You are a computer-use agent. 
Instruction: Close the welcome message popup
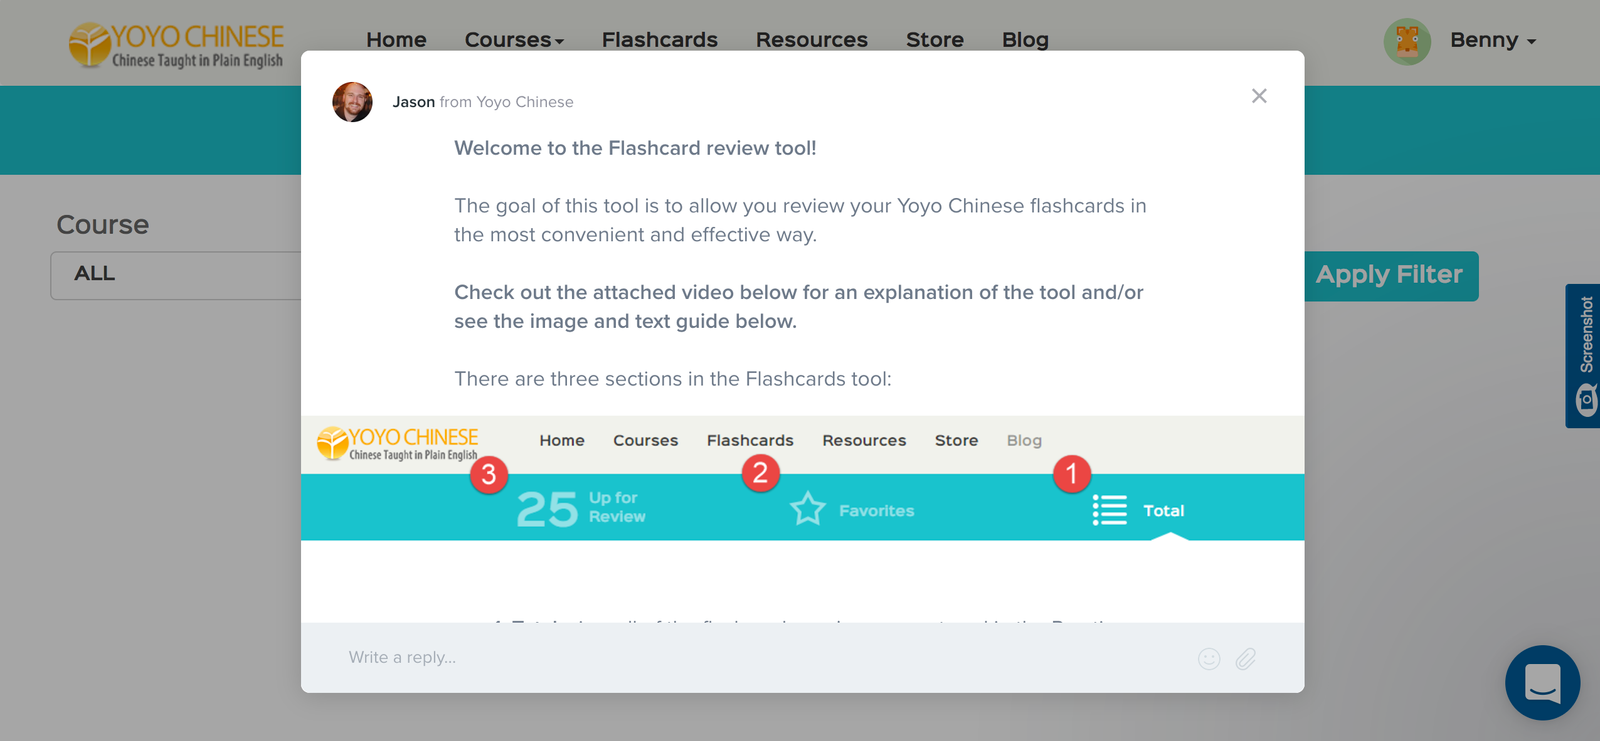[1259, 96]
